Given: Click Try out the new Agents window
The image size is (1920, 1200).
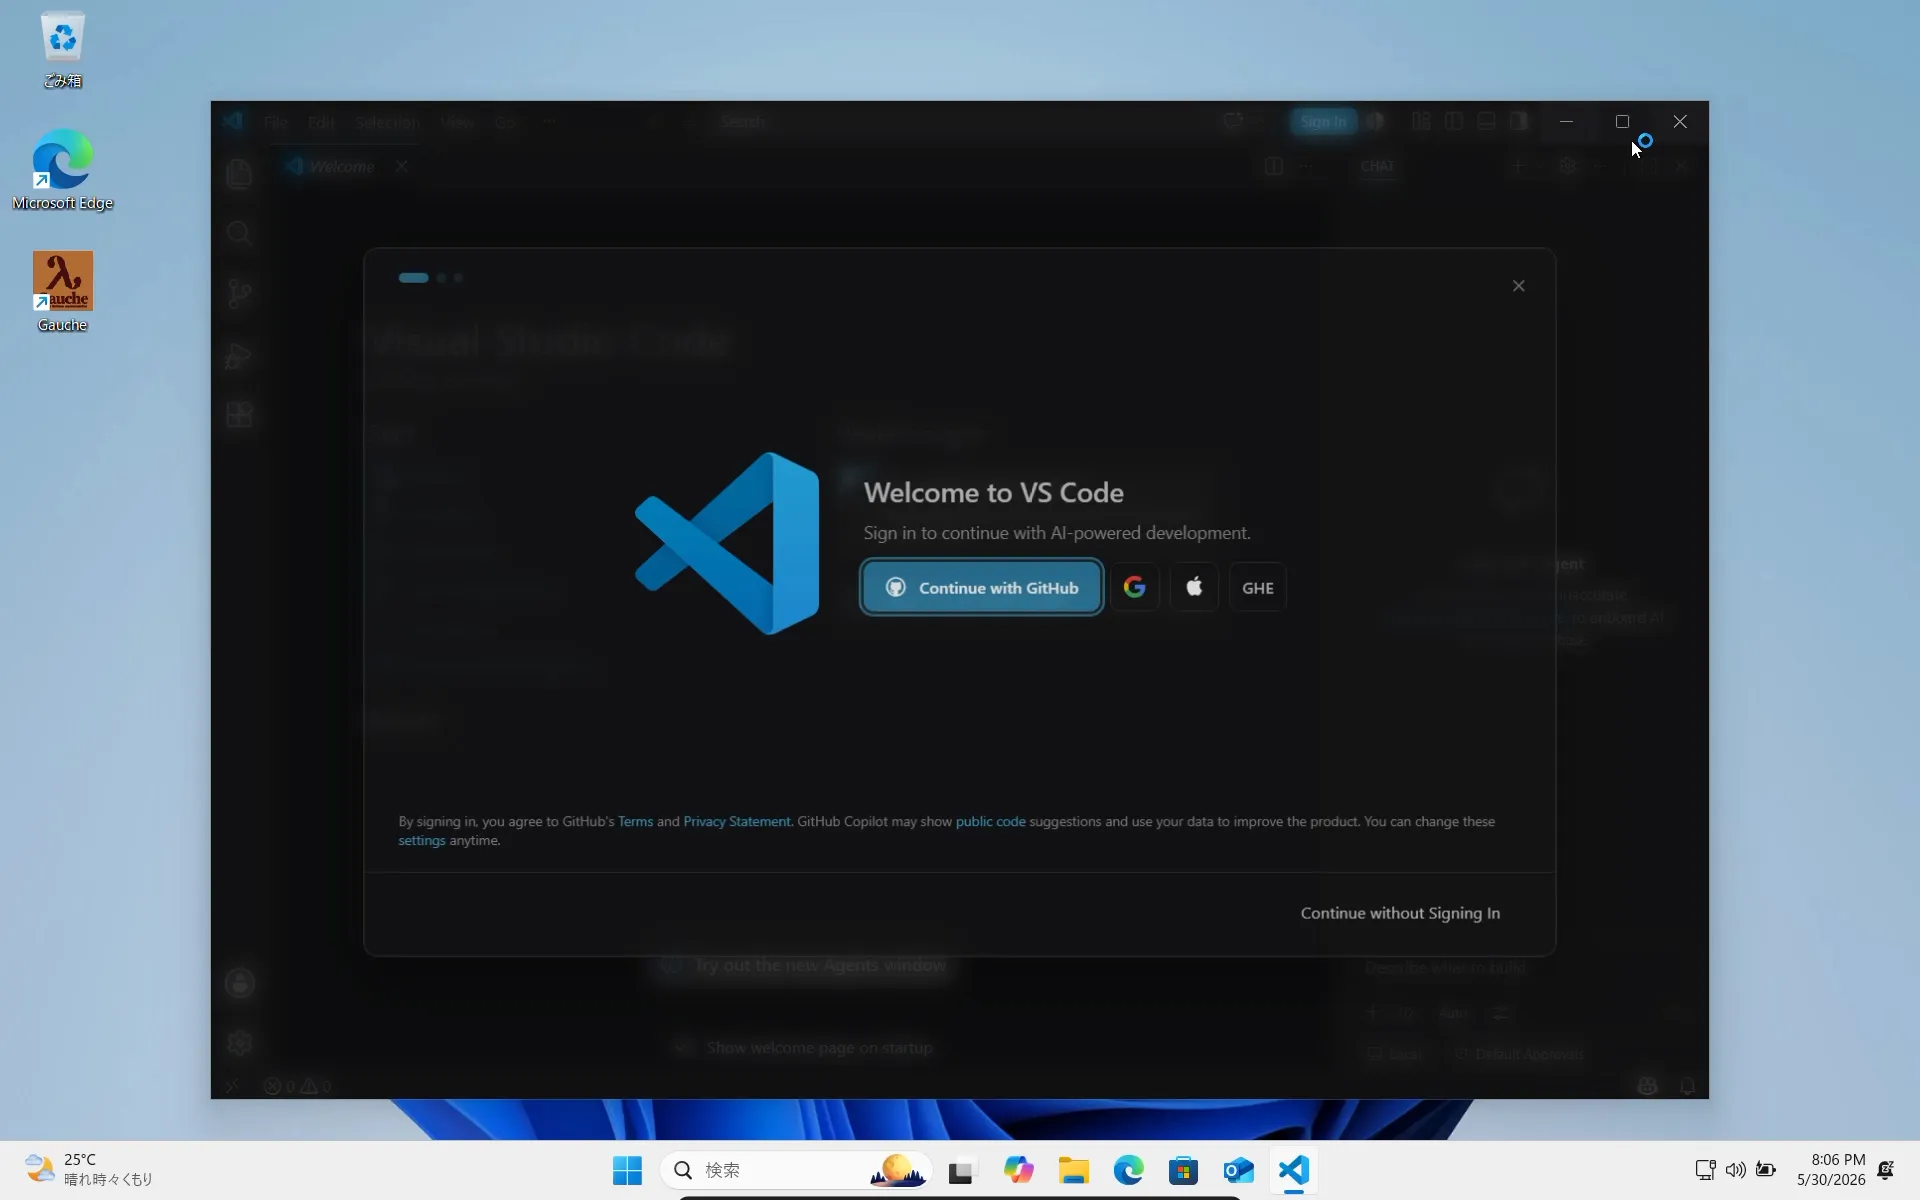Looking at the screenshot, I should click(x=806, y=965).
